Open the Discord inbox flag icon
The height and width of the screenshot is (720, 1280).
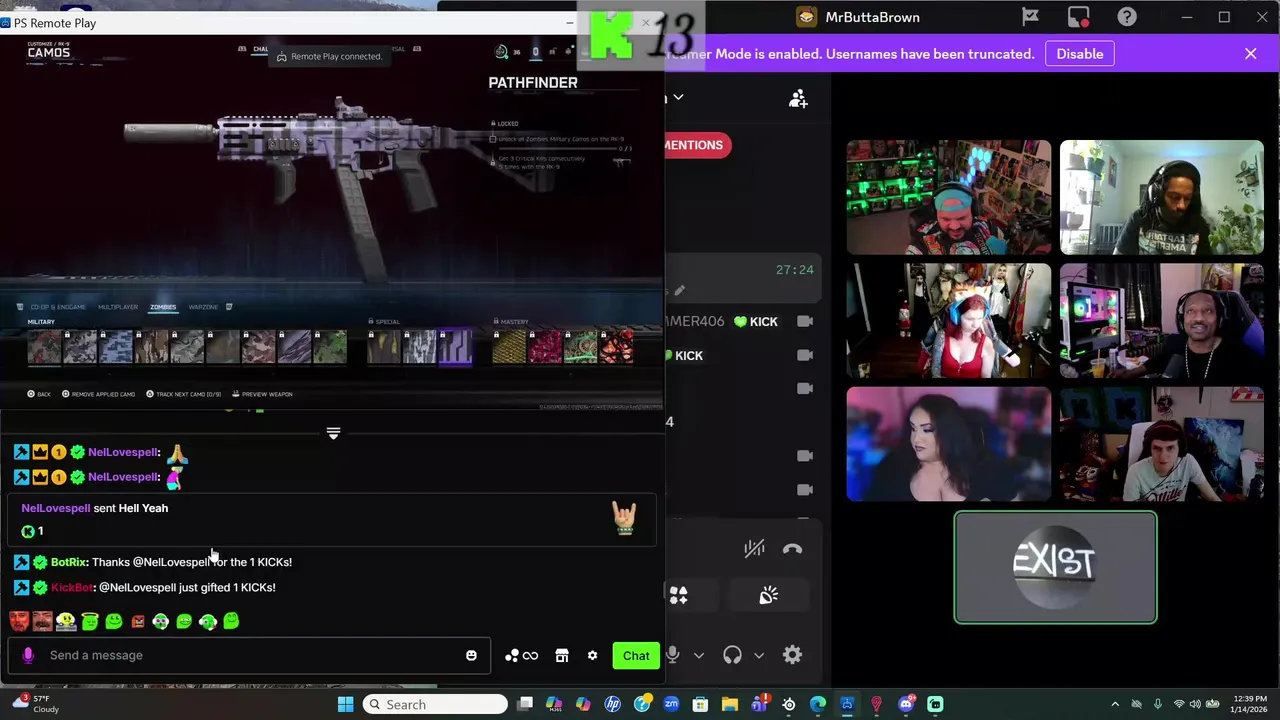click(x=1030, y=17)
